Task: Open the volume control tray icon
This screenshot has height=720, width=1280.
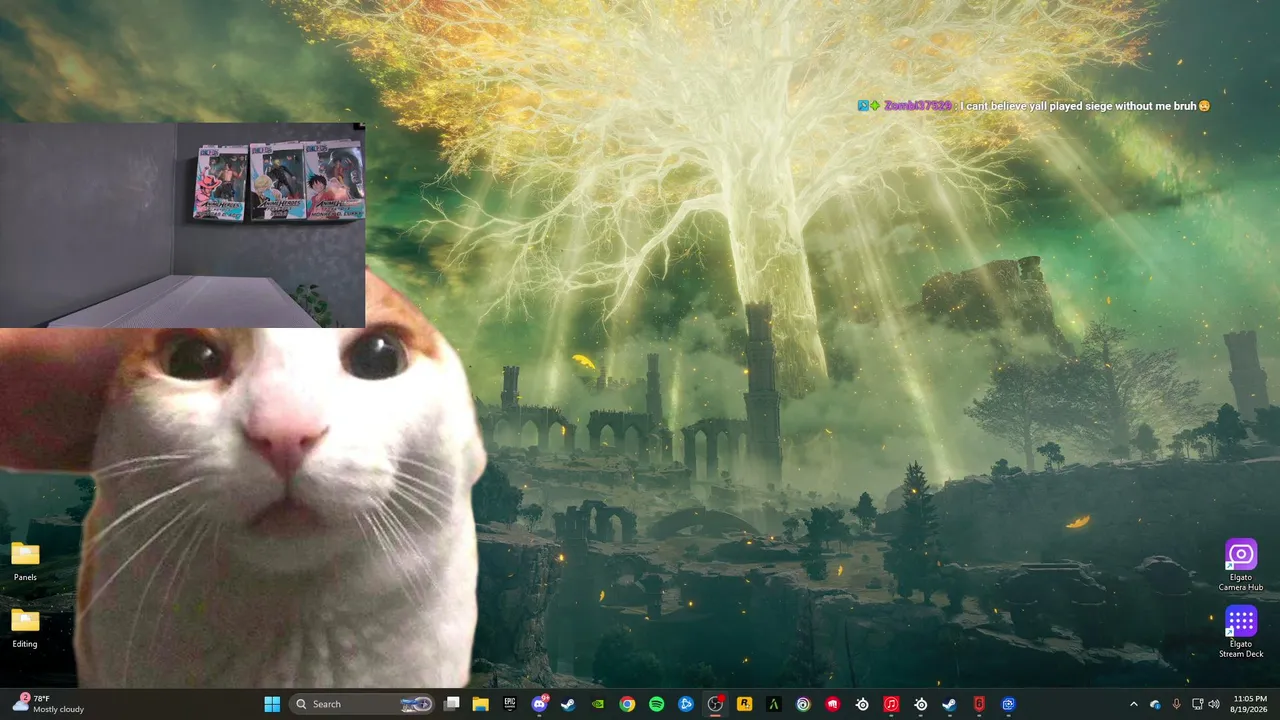Action: point(1214,704)
